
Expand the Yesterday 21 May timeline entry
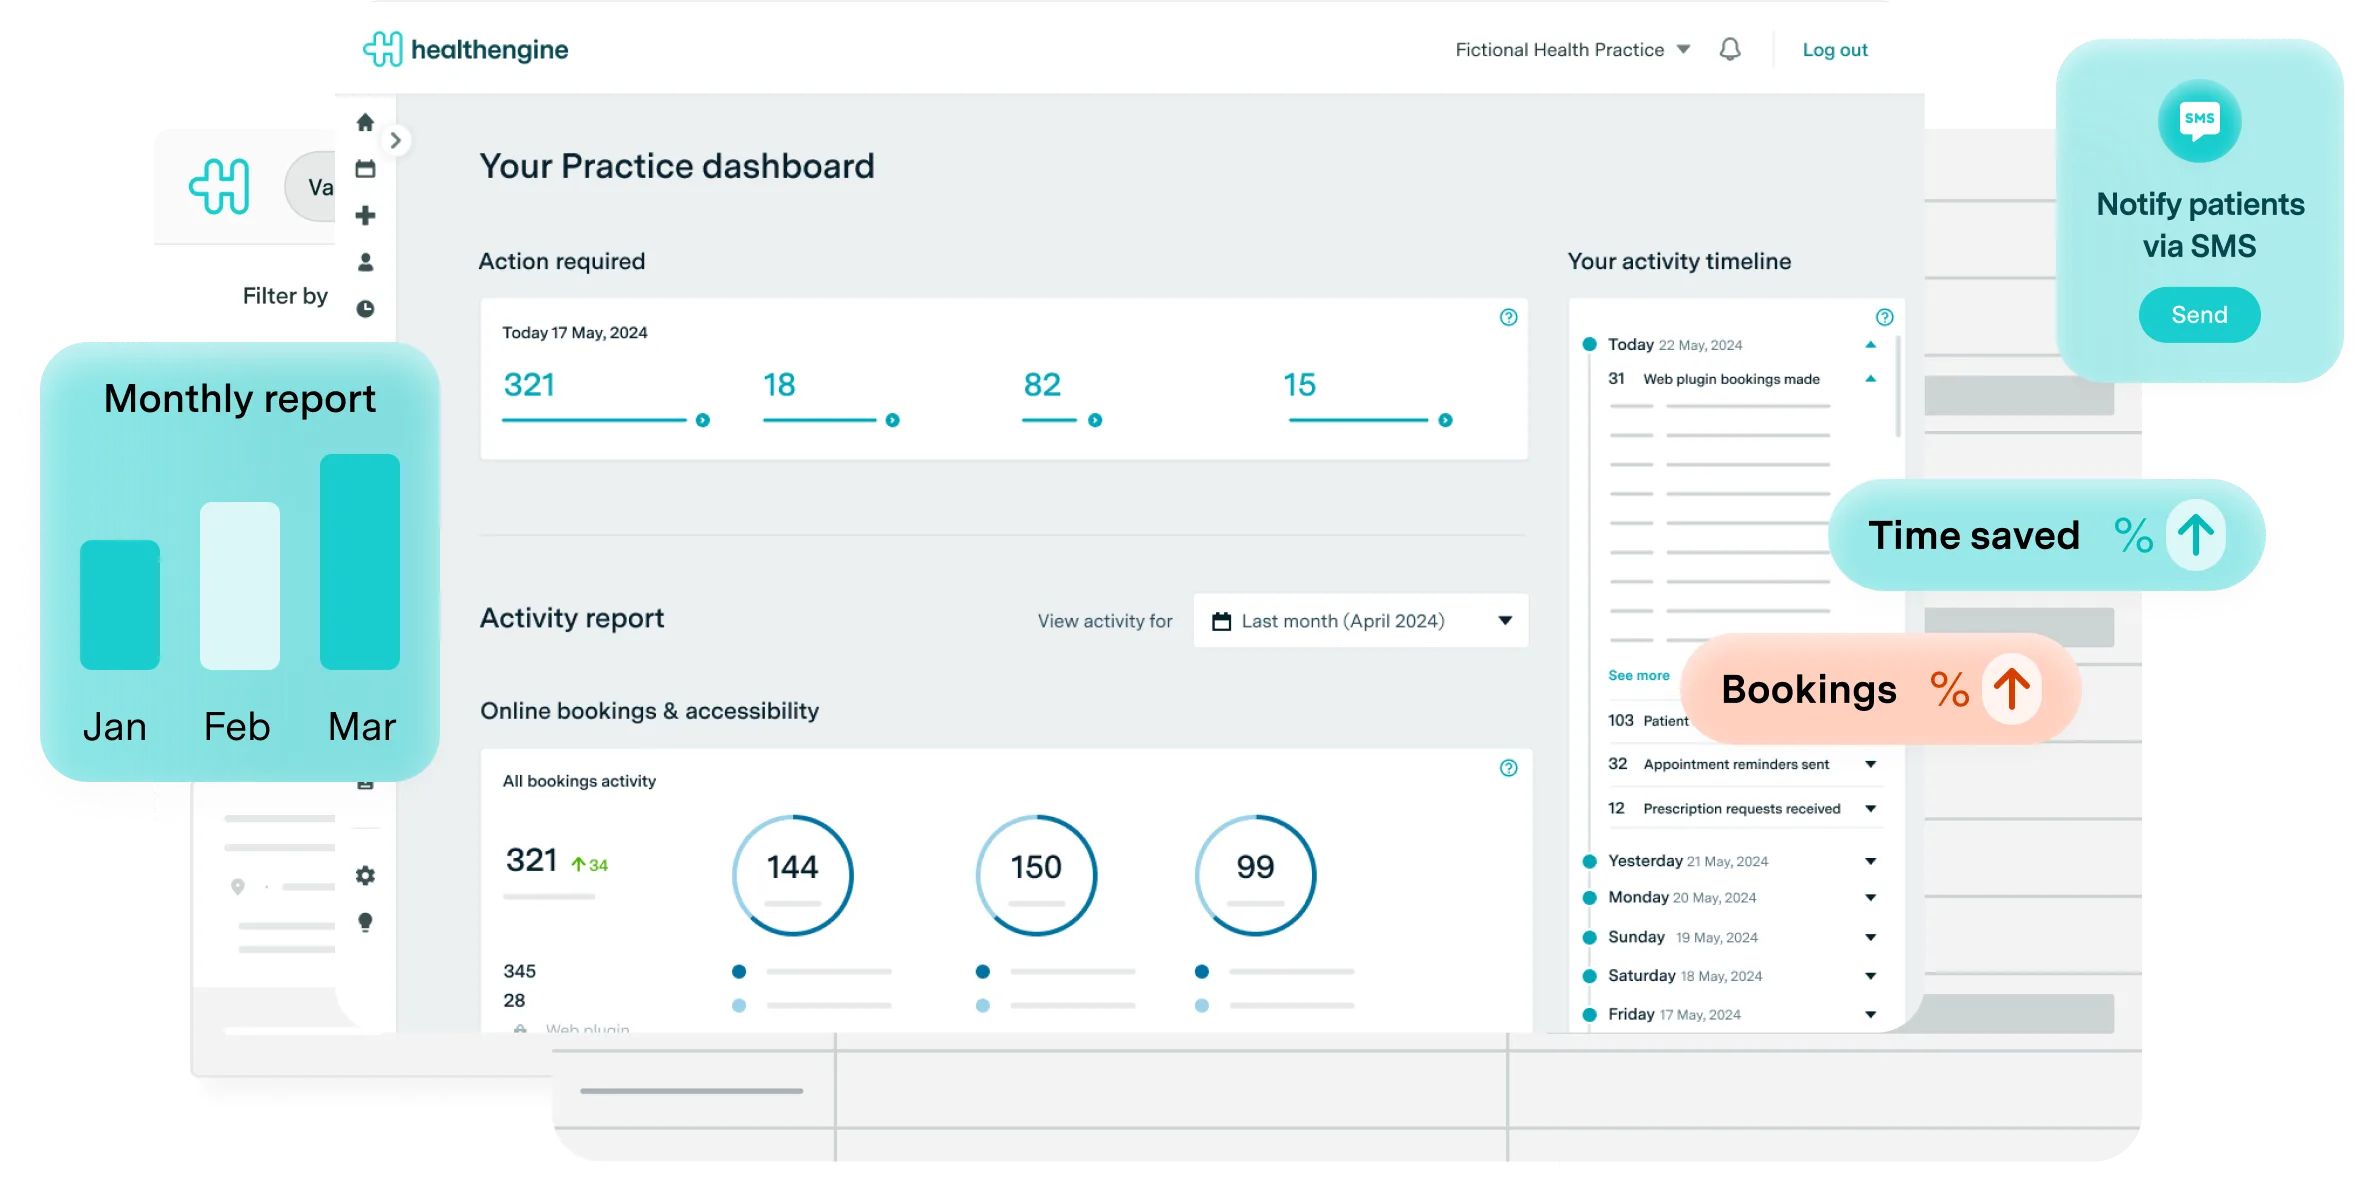click(x=1870, y=861)
